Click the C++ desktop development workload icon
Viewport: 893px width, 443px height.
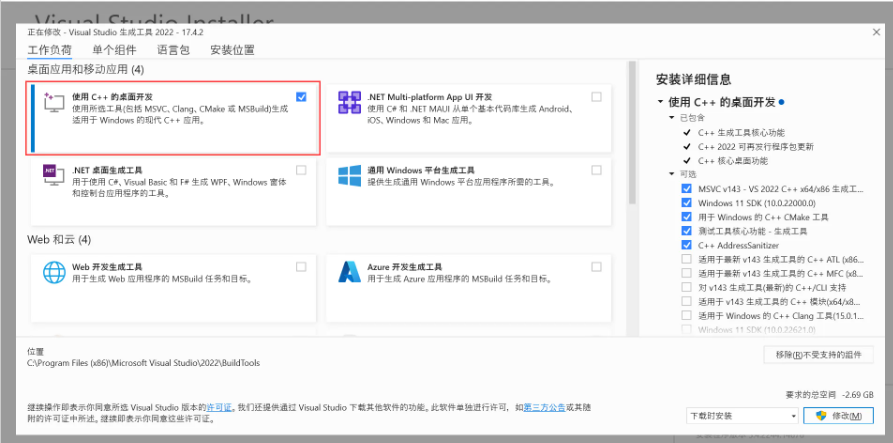click(54, 102)
